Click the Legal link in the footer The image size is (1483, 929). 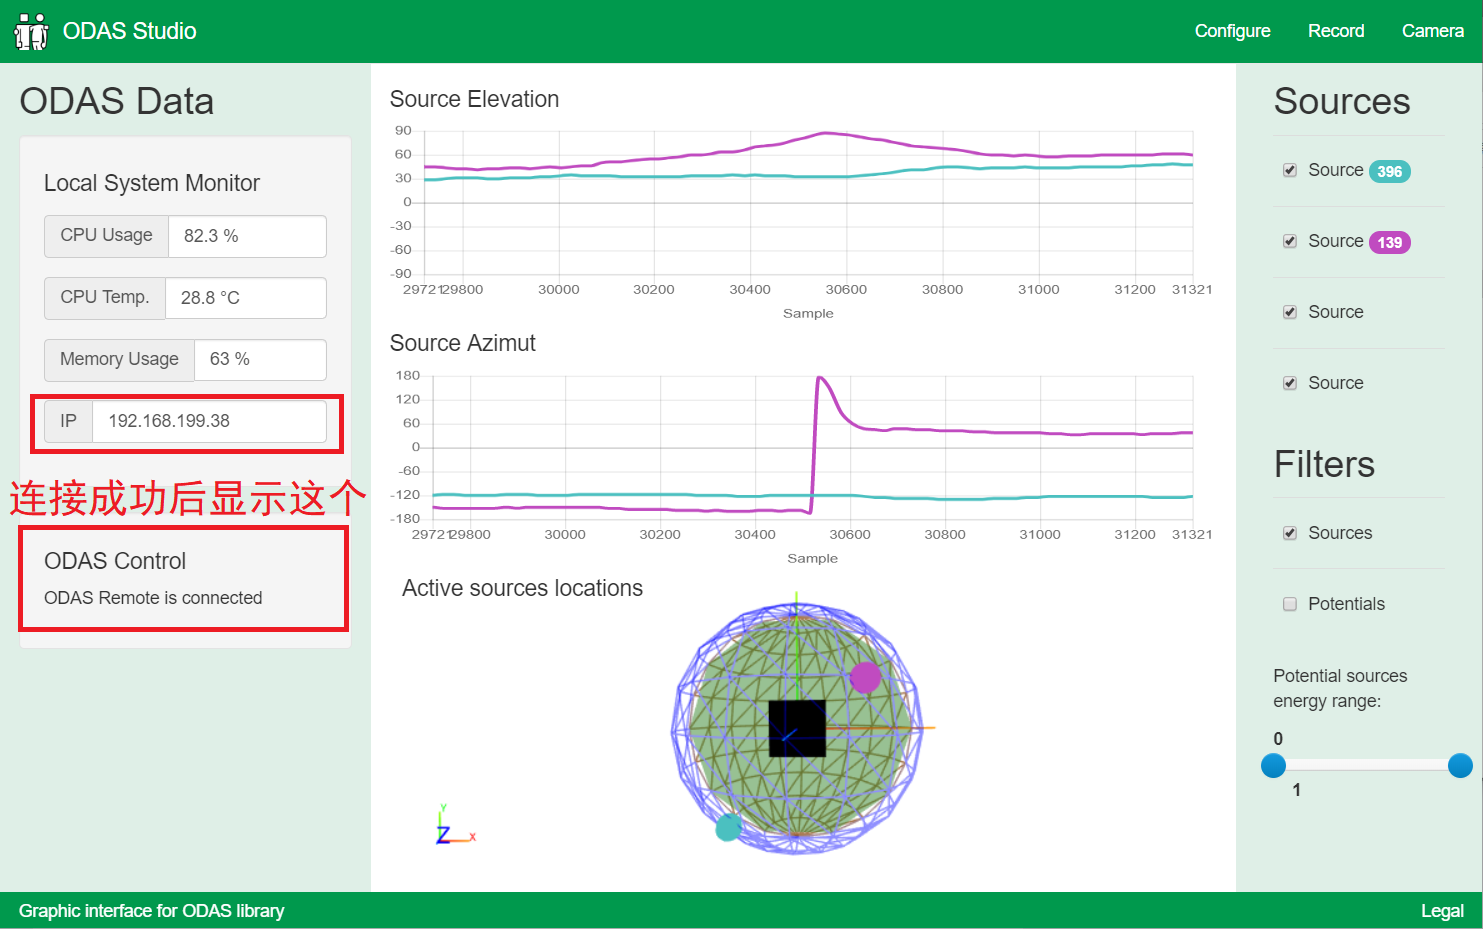[1442, 911]
